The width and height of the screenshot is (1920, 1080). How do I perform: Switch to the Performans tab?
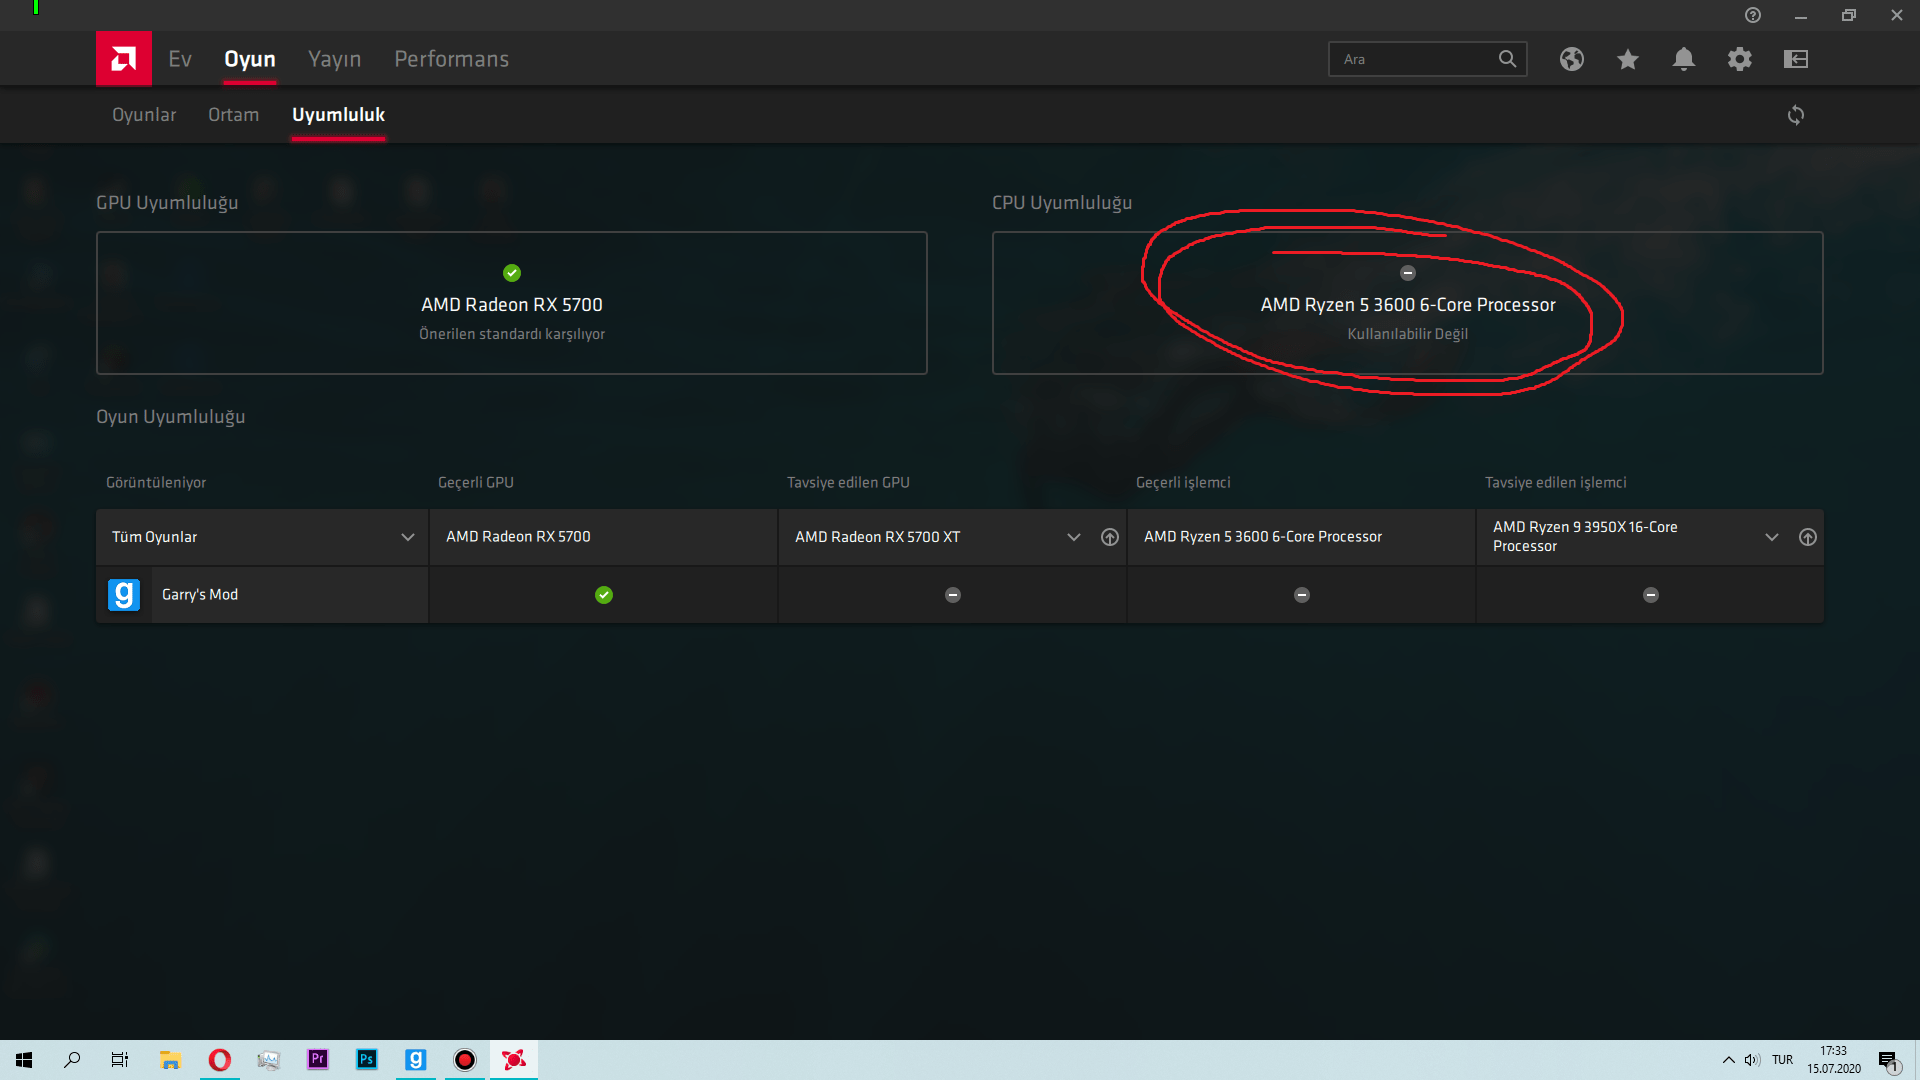click(451, 59)
